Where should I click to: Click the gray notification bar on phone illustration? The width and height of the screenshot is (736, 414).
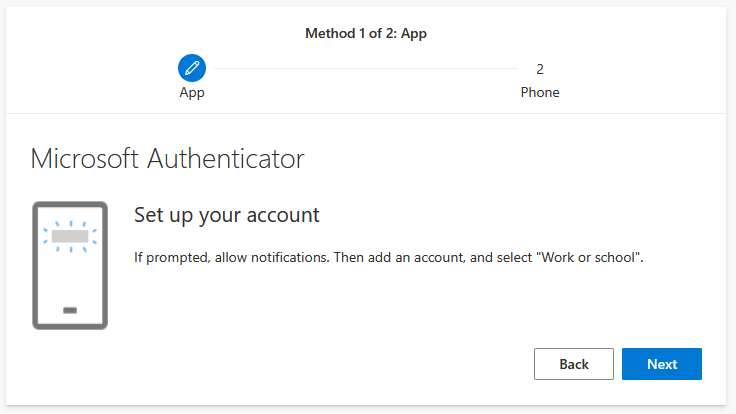(x=70, y=236)
